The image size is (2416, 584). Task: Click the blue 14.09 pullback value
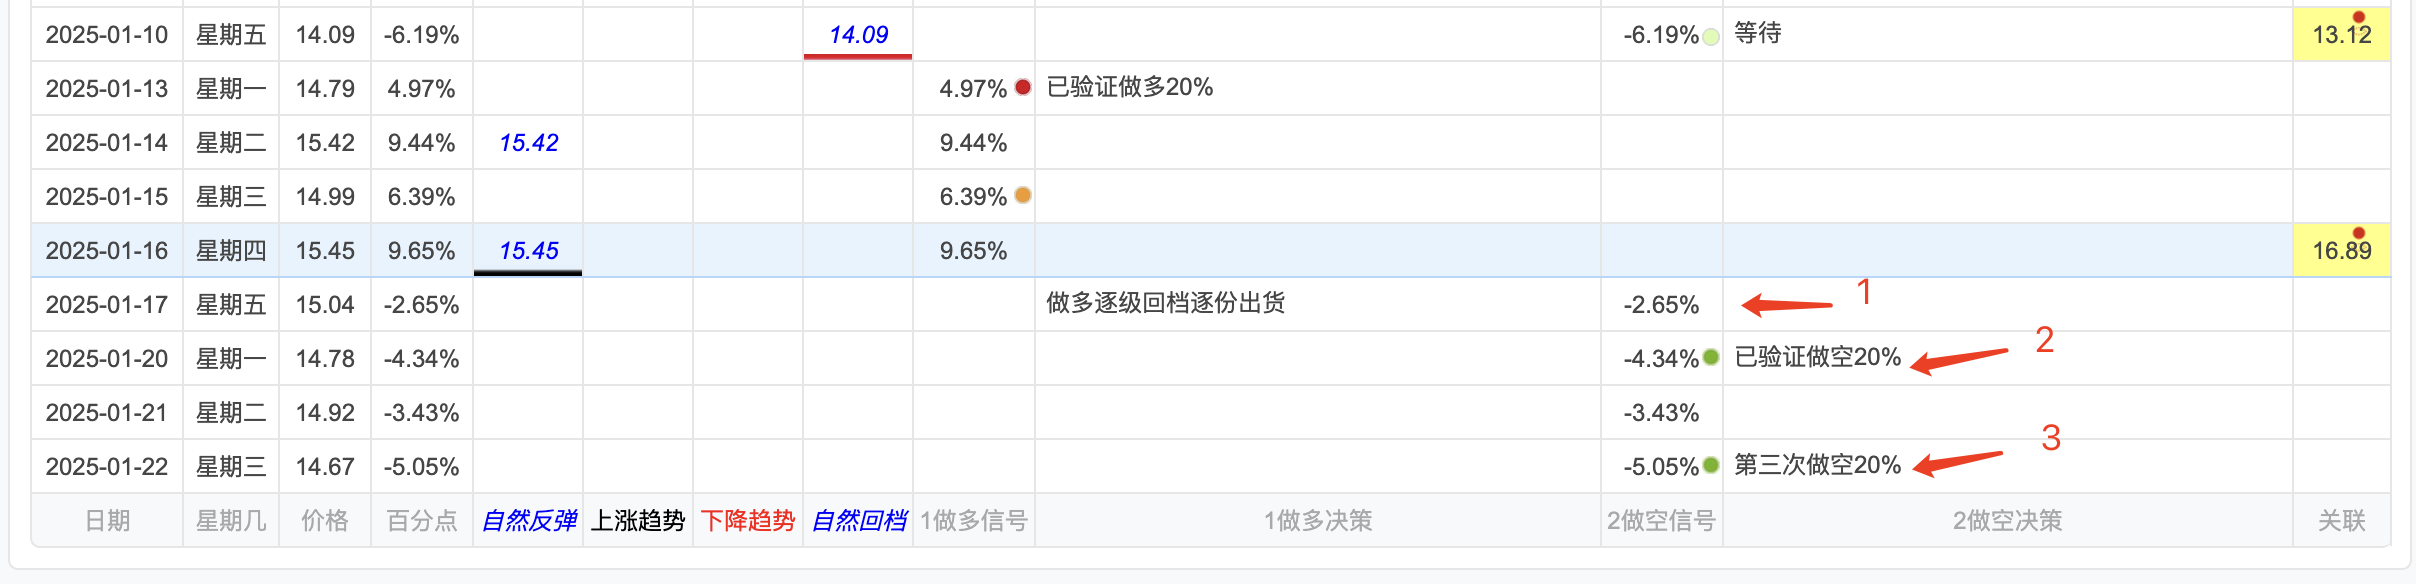point(858,35)
